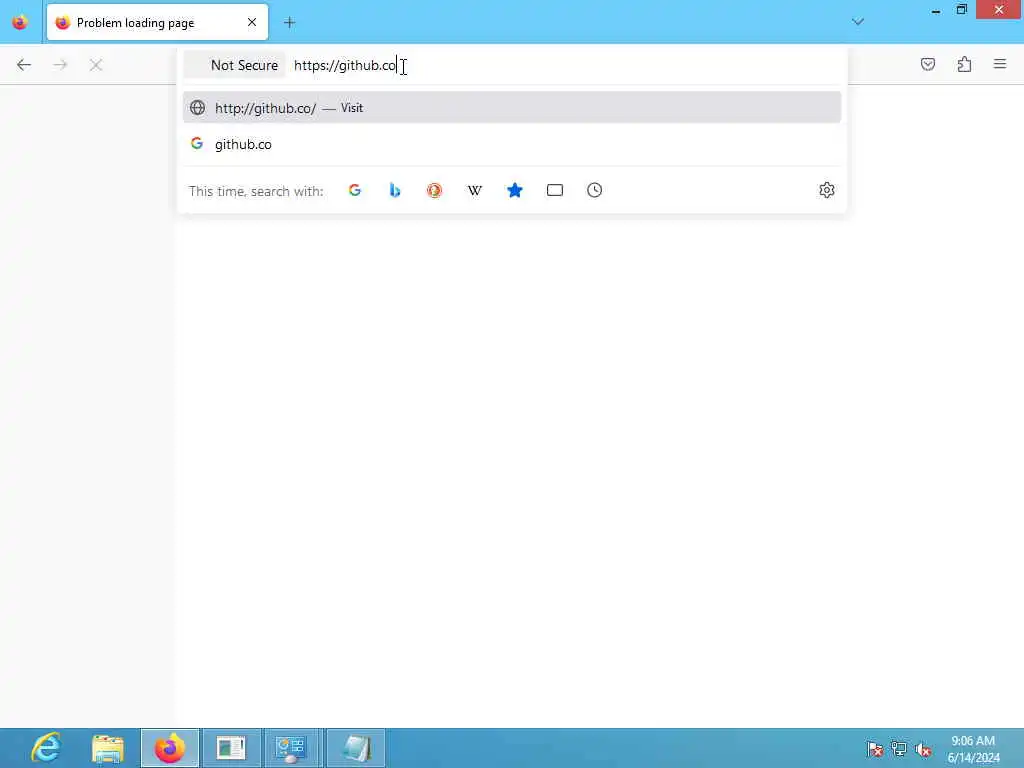Open Control Panel taskbar icon
1024x768 pixels.
click(x=292, y=748)
